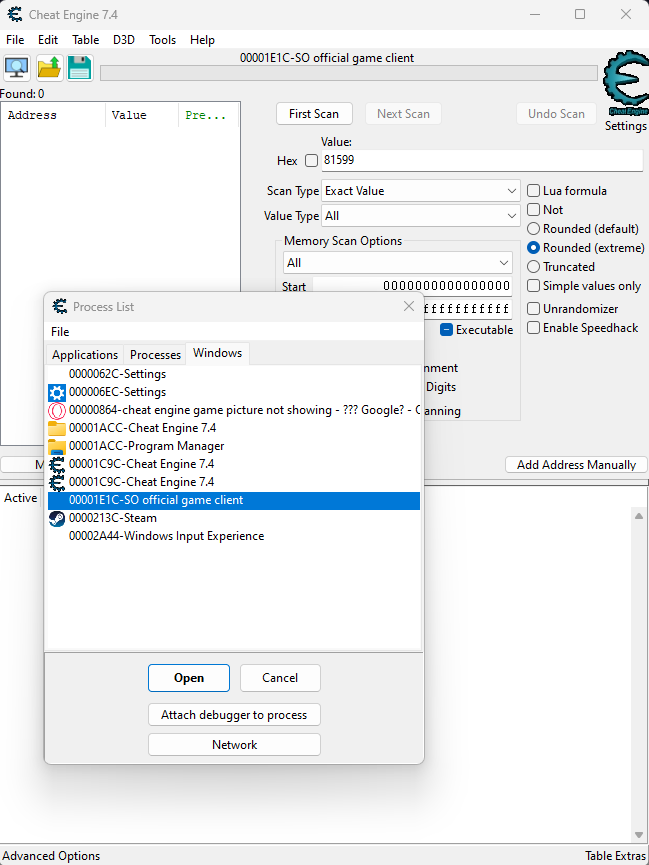
Task: Maximize the Cheat Engine window
Action: click(x=580, y=14)
